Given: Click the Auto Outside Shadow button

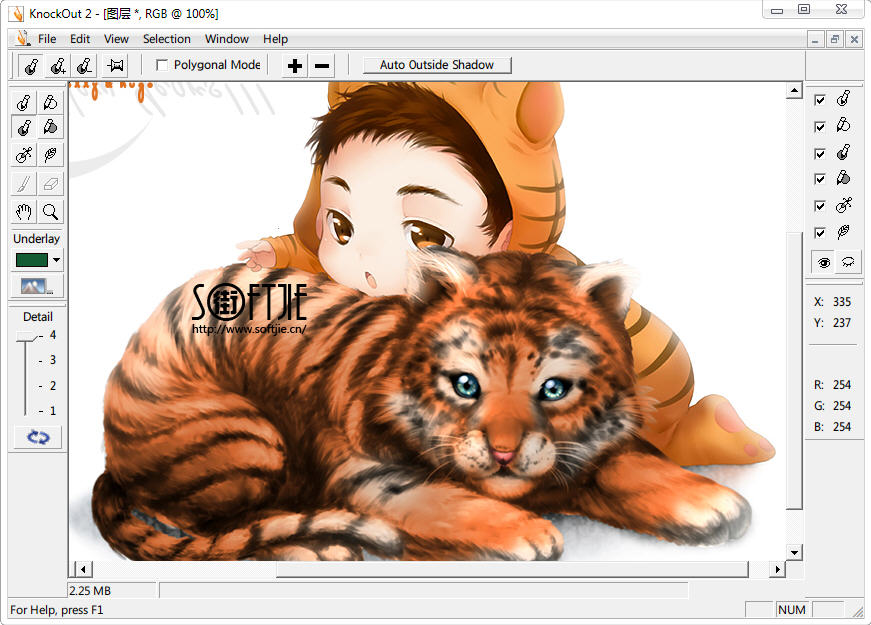Looking at the screenshot, I should pos(437,64).
